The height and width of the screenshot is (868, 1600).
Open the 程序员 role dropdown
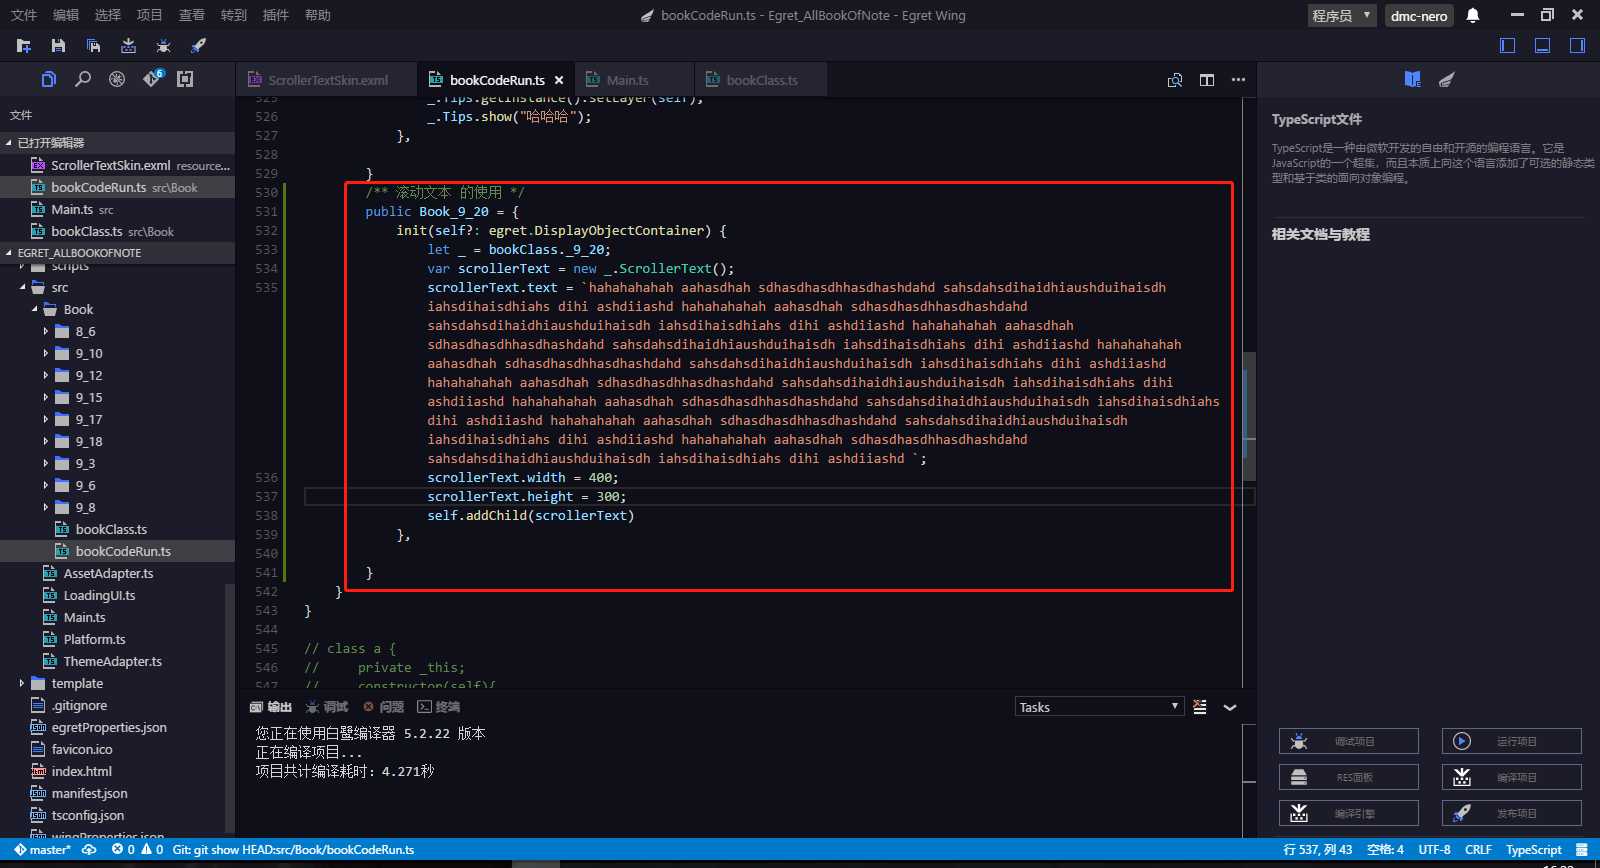coord(1342,15)
